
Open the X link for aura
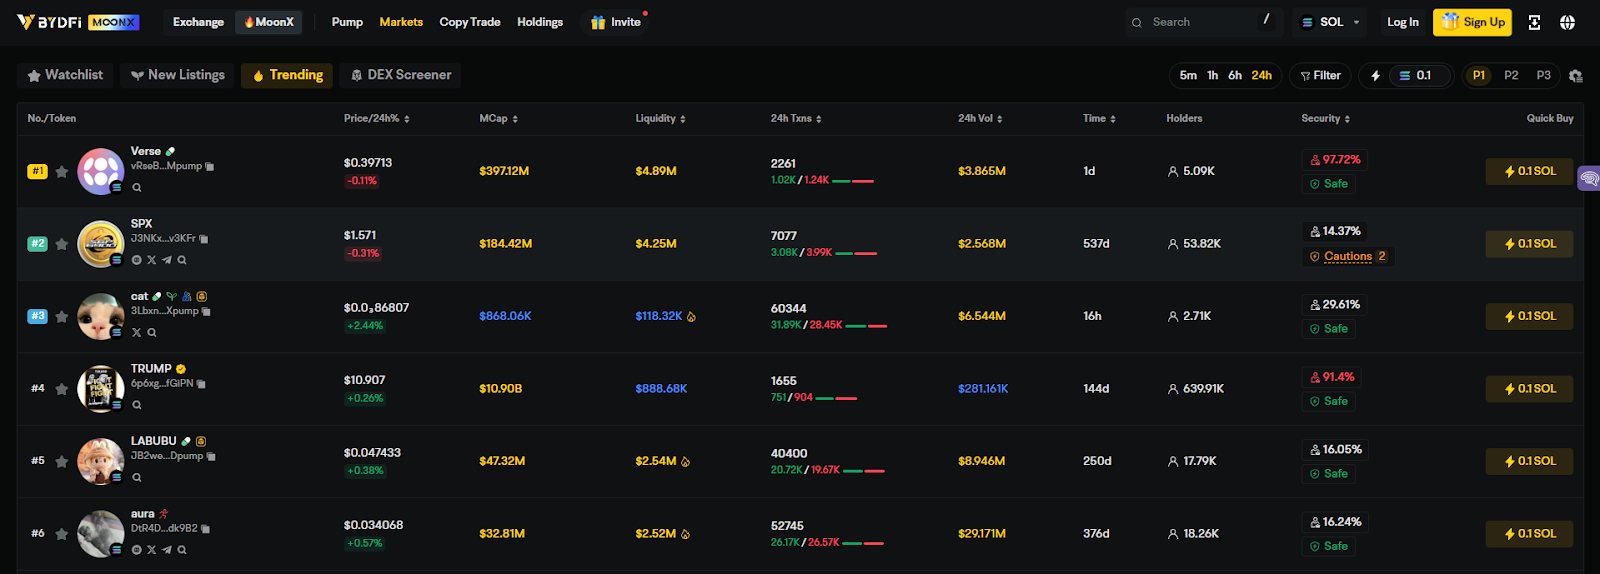tap(152, 550)
